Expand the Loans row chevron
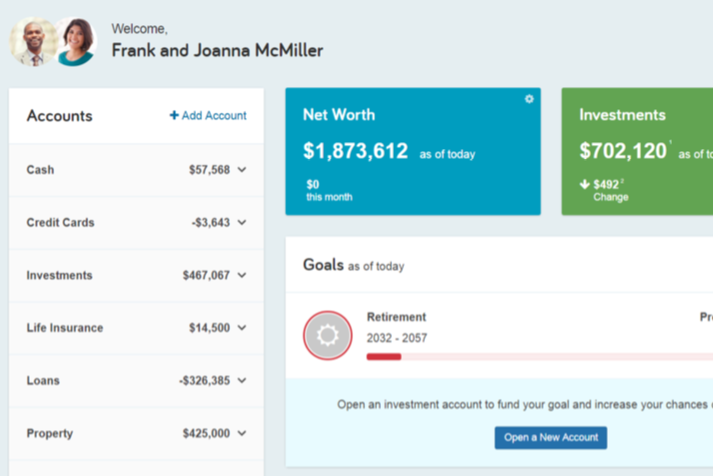The width and height of the screenshot is (713, 476). (x=242, y=381)
